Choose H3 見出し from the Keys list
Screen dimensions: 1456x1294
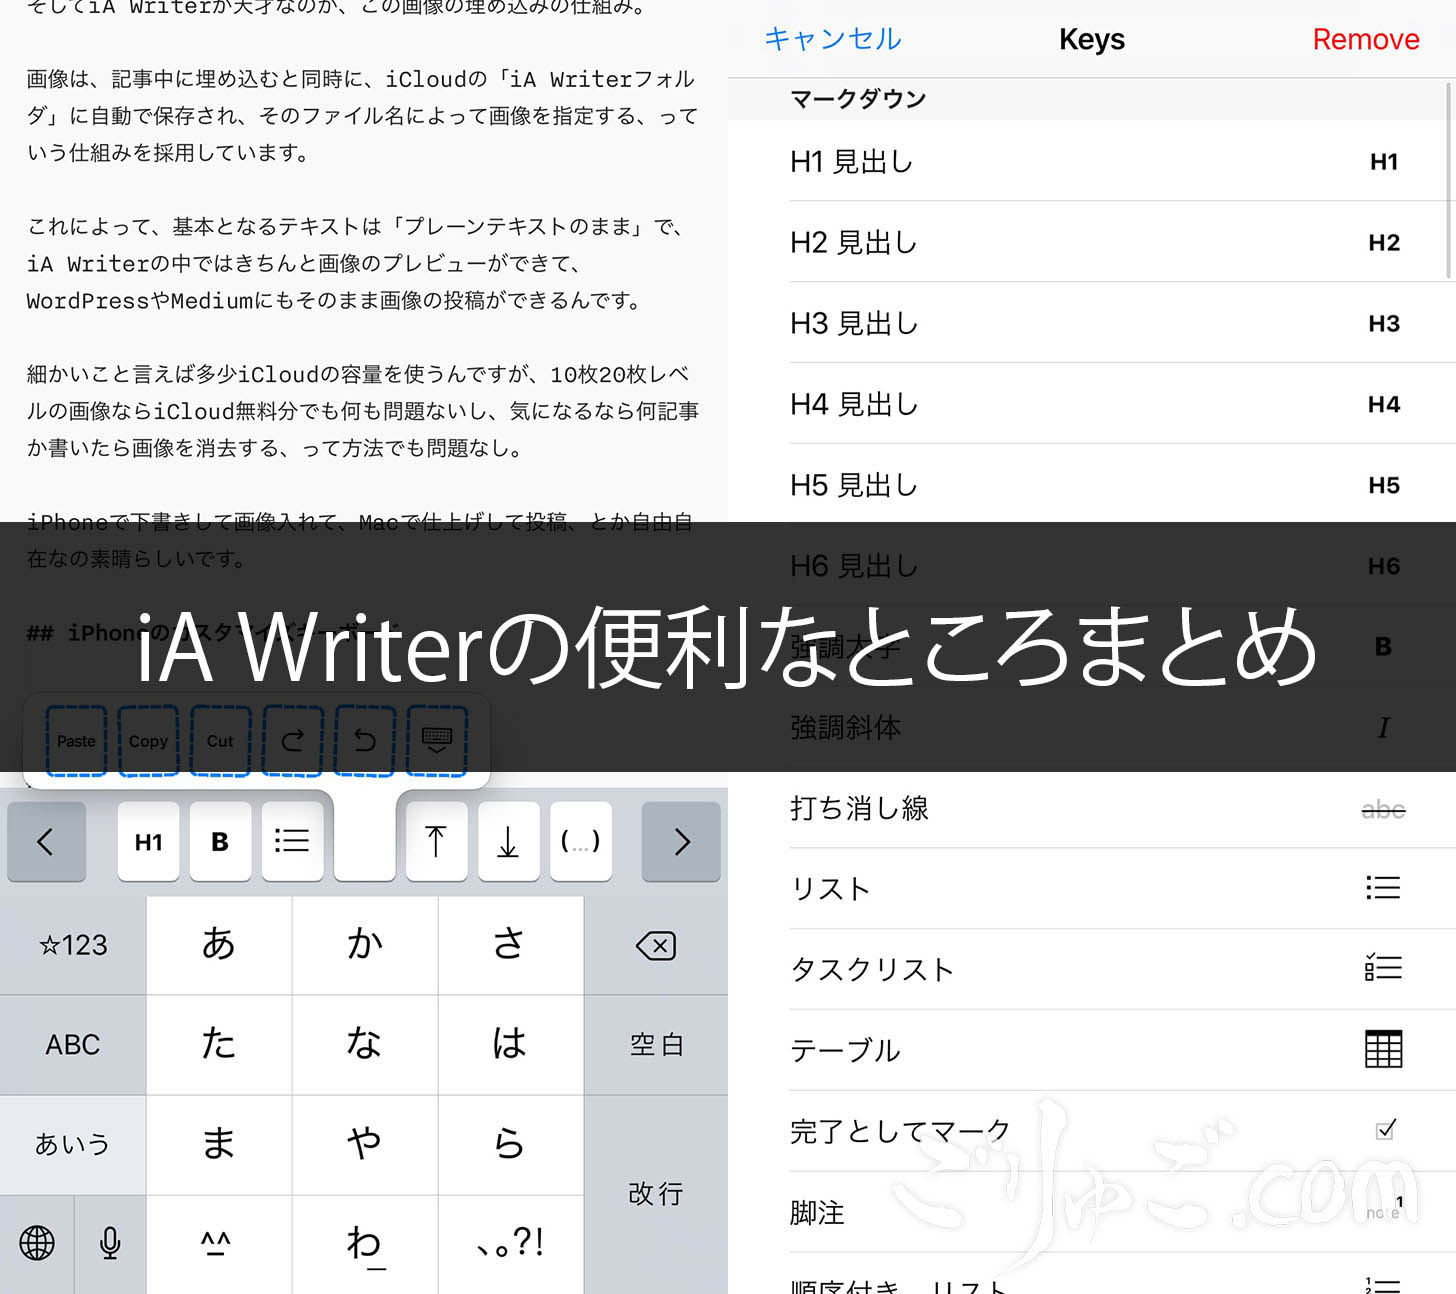pos(1092,323)
